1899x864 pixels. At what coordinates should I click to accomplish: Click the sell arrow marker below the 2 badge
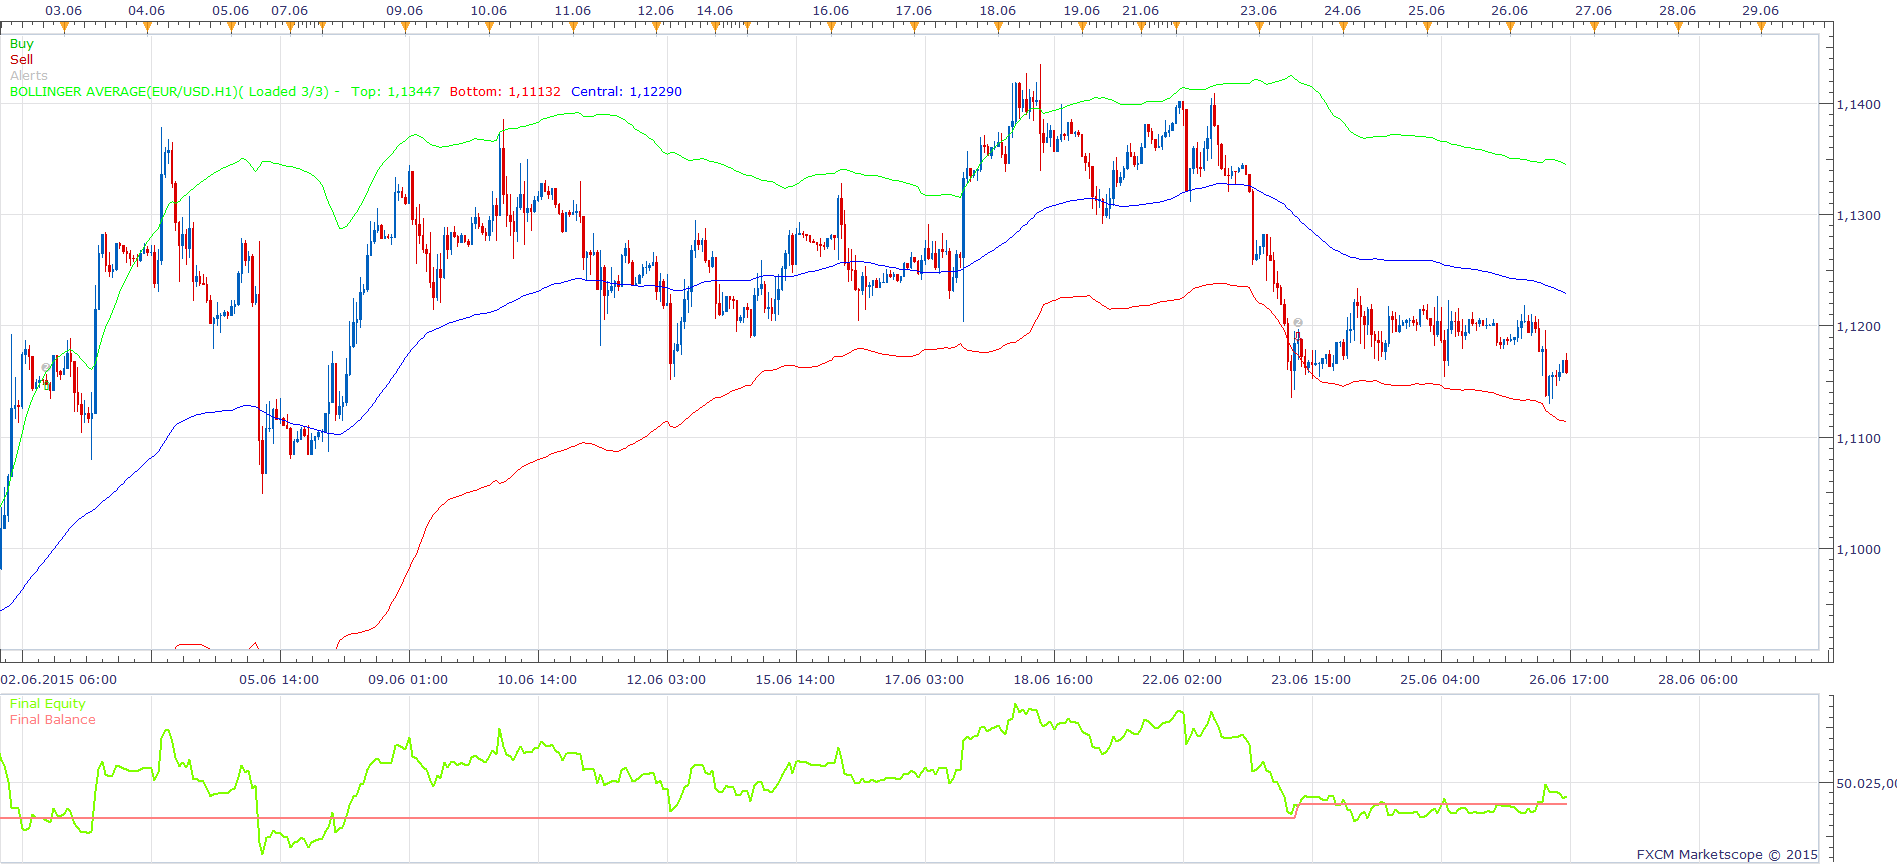click(1298, 336)
